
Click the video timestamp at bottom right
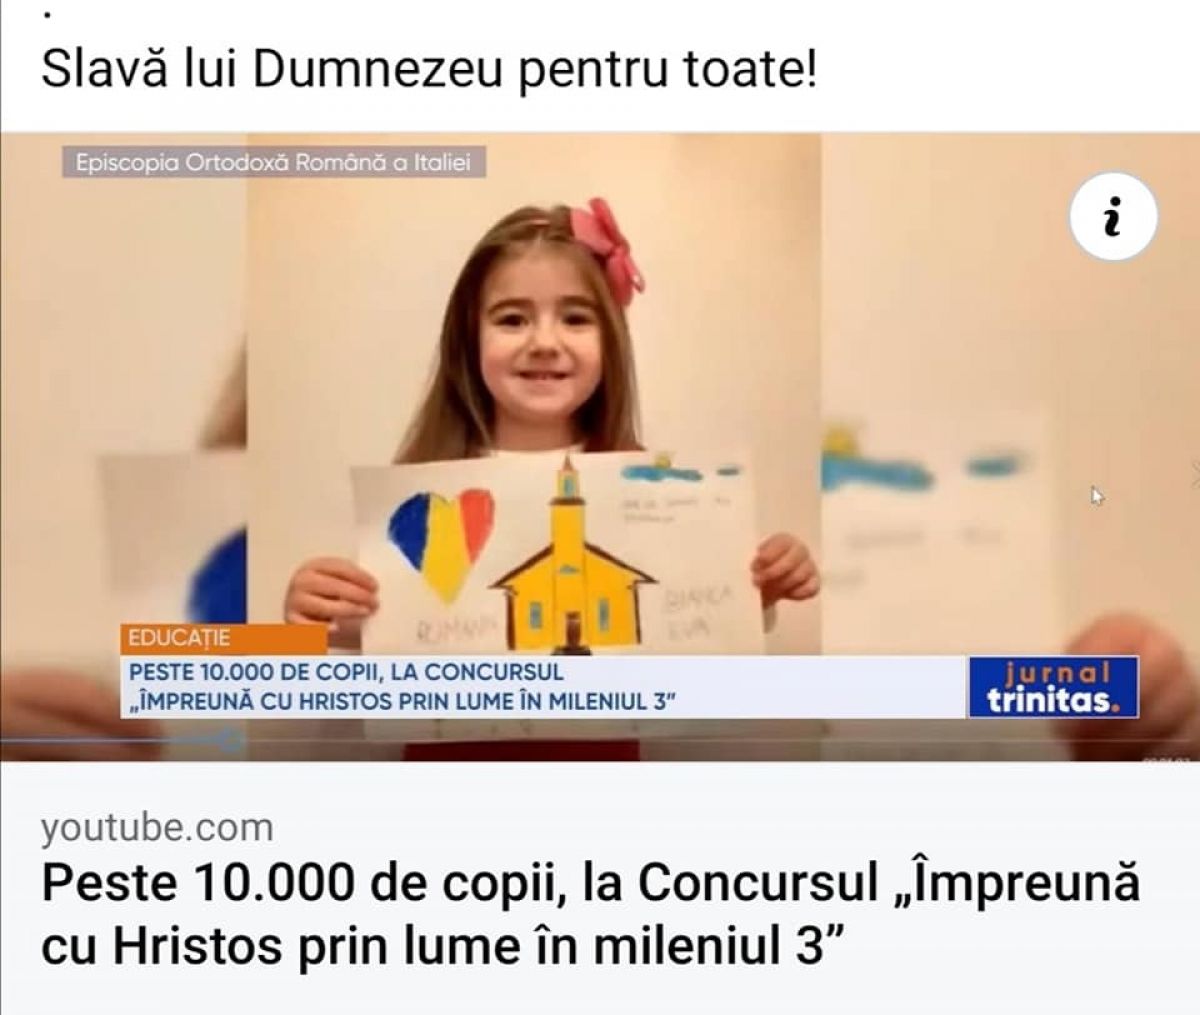pos(1166,759)
